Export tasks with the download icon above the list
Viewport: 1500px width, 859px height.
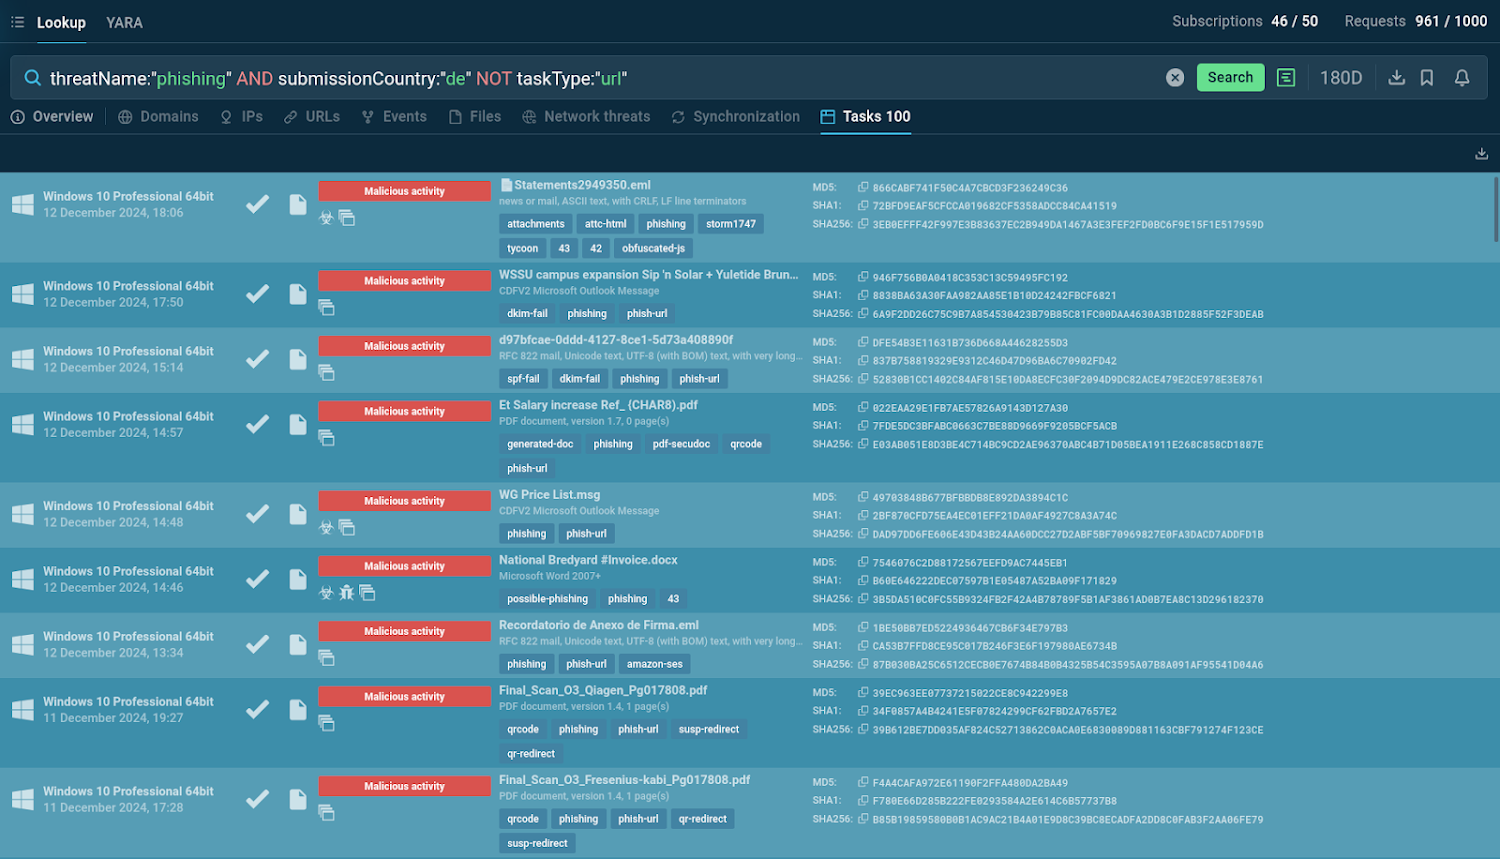click(x=1481, y=154)
